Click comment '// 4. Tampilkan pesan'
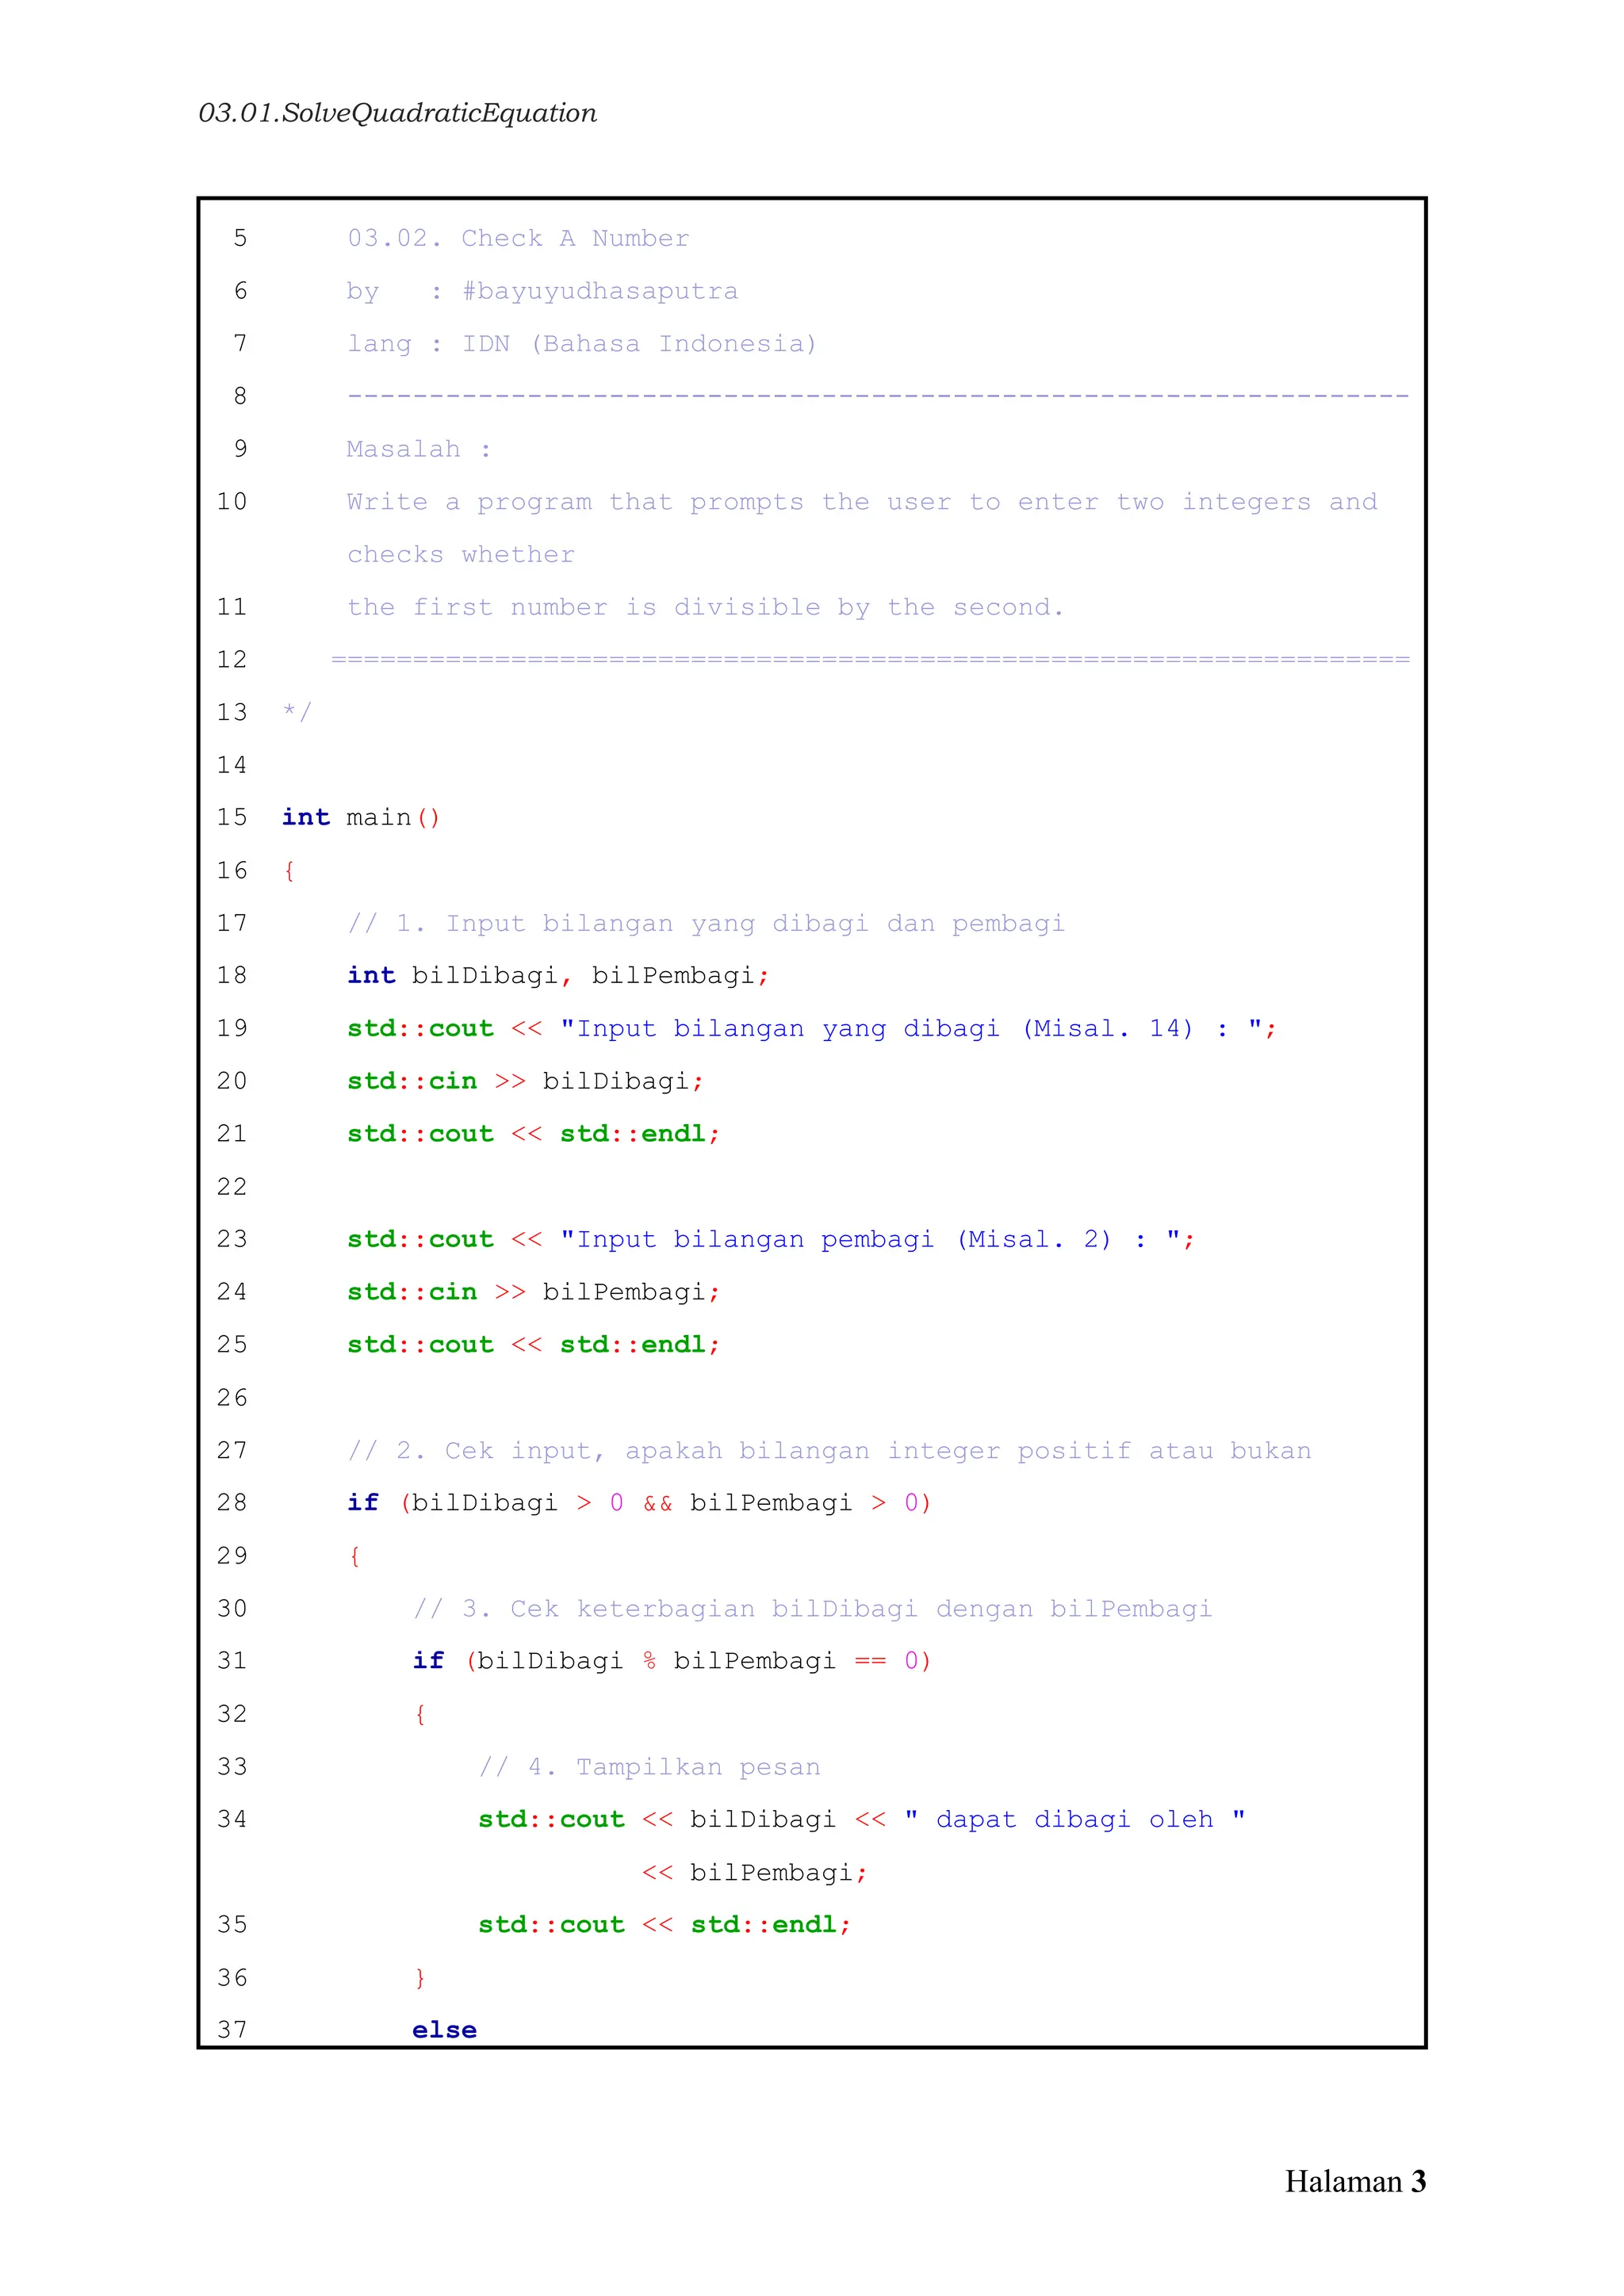The width and height of the screenshot is (1624, 2296). [x=649, y=1767]
